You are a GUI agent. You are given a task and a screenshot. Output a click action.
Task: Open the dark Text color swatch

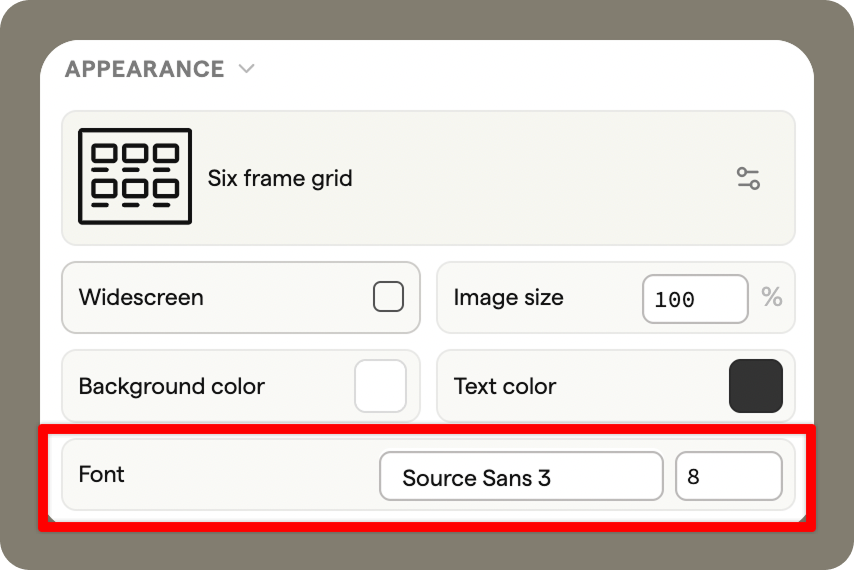click(755, 386)
